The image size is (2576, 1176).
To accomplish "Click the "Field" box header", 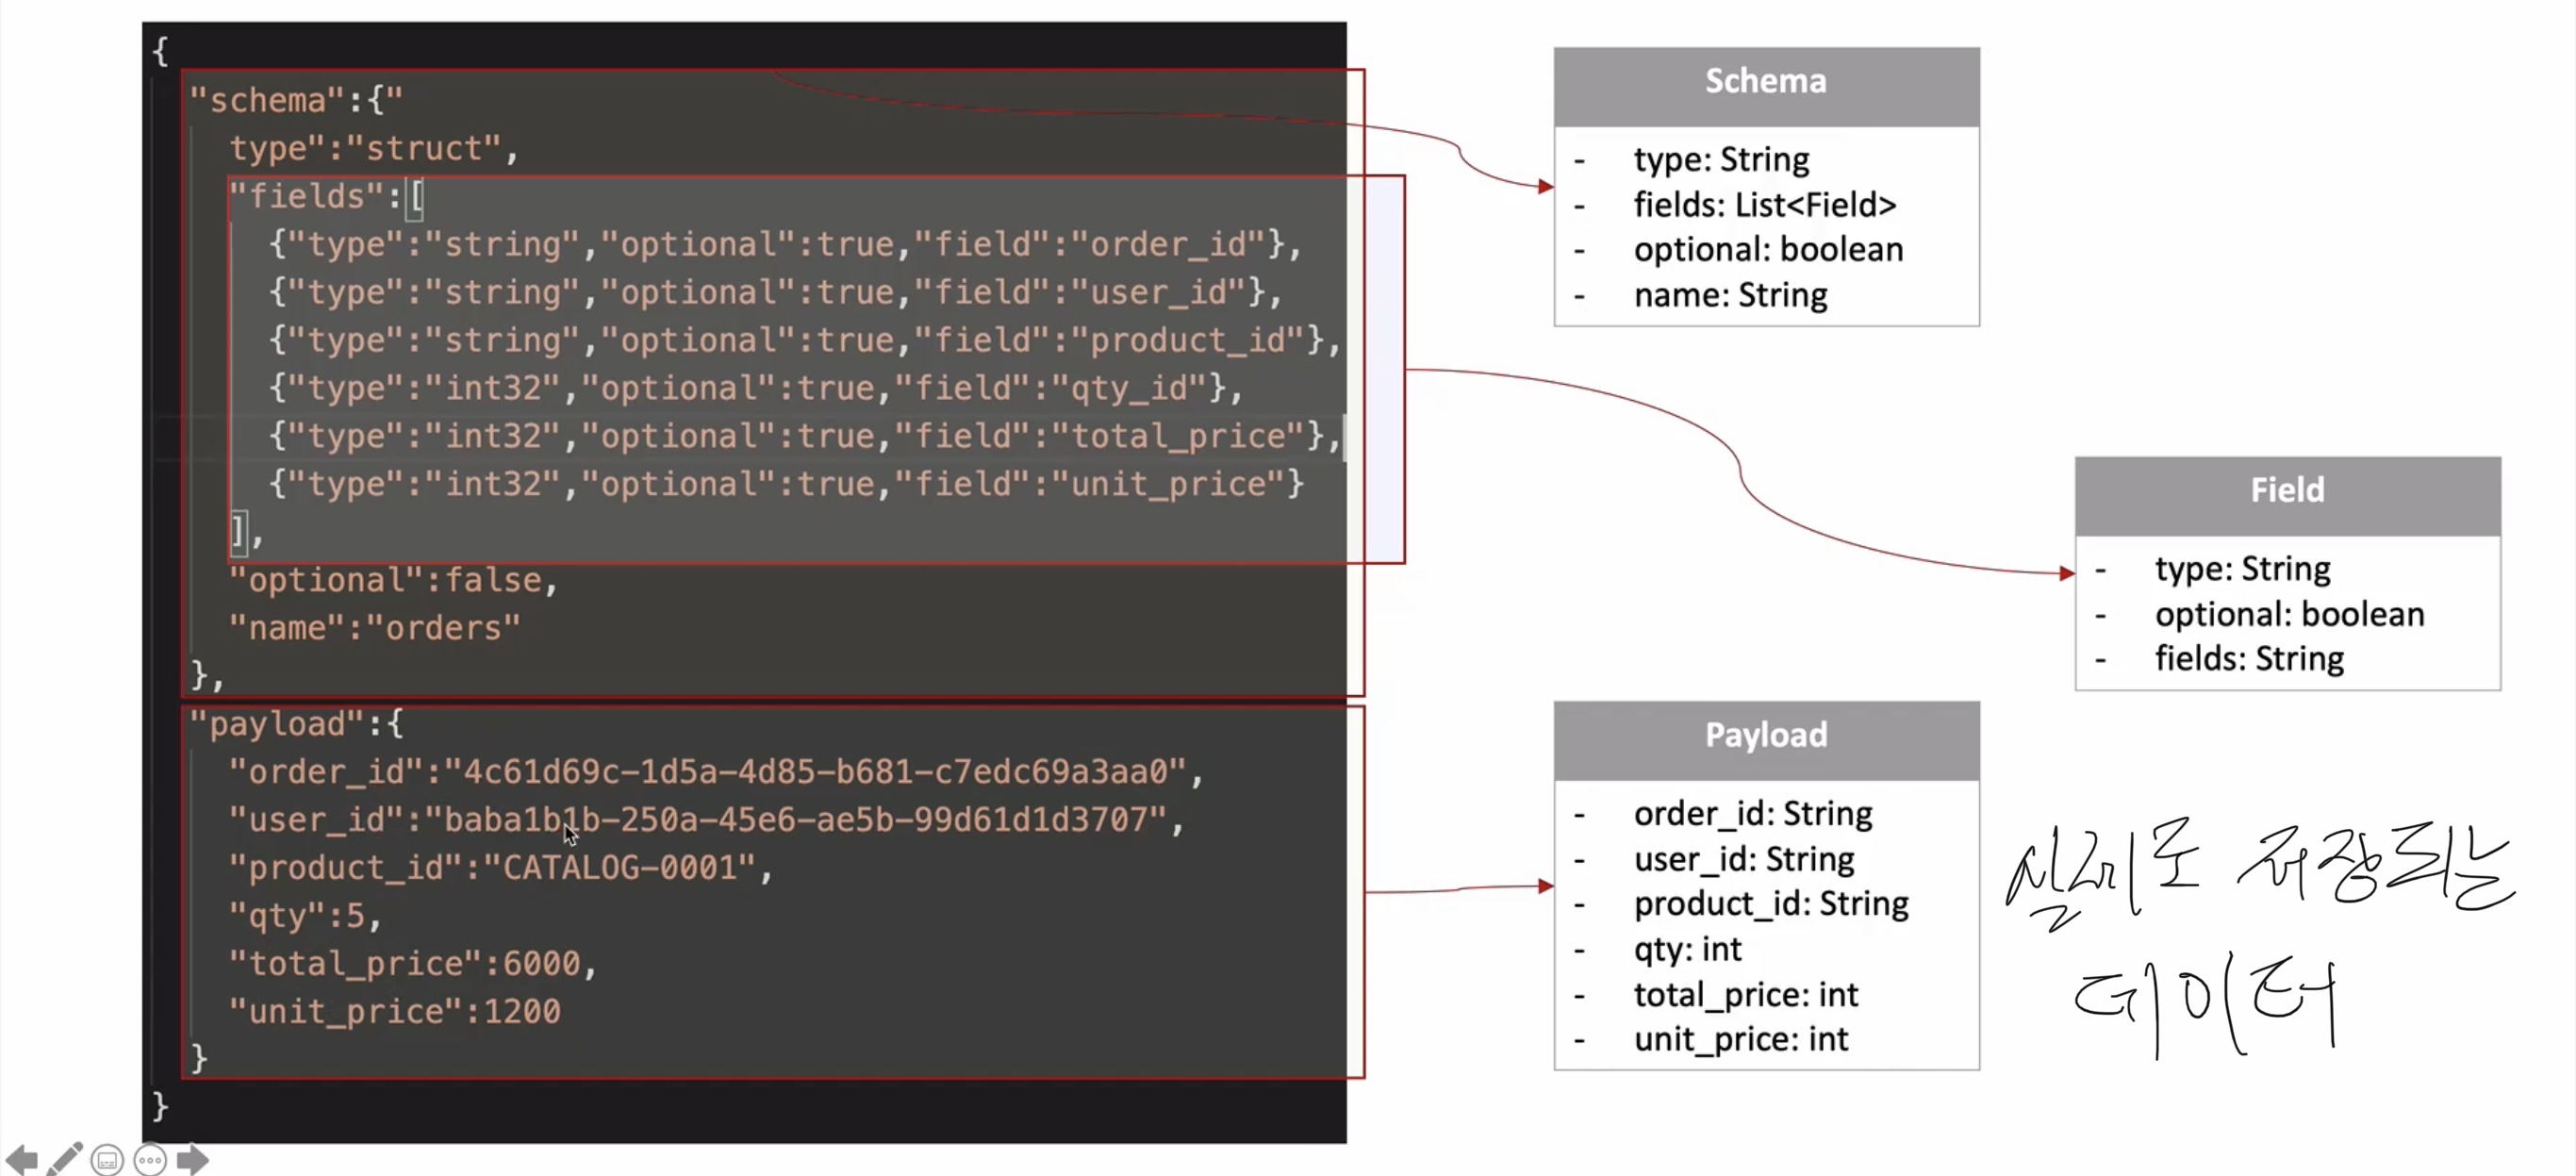I will click(2287, 495).
